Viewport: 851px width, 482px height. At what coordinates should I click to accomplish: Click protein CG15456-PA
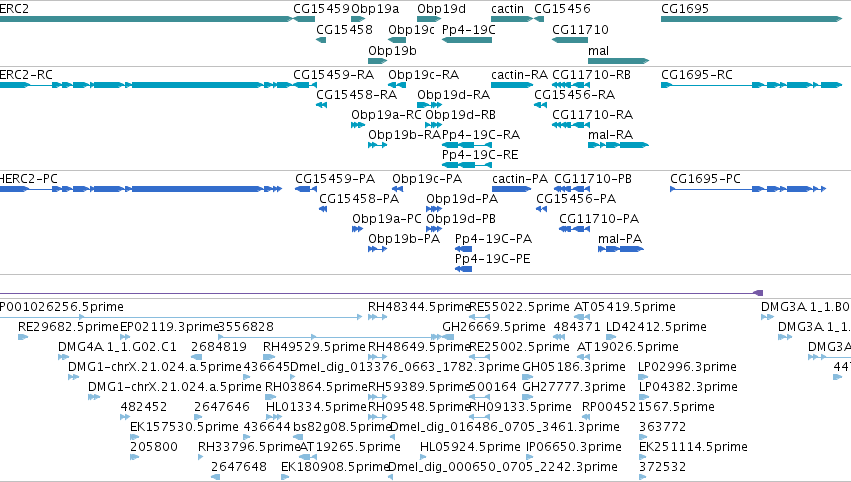click(x=576, y=199)
